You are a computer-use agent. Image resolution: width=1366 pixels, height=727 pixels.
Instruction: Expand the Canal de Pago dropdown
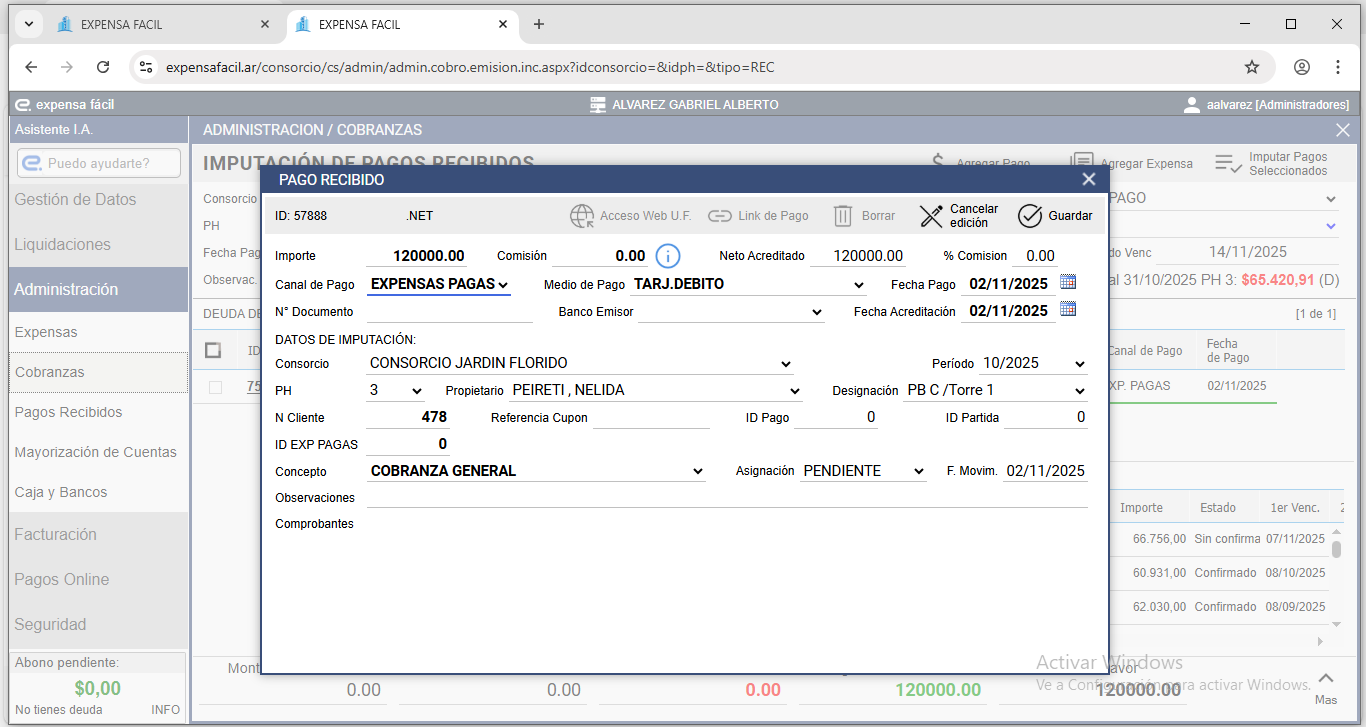[x=440, y=285]
